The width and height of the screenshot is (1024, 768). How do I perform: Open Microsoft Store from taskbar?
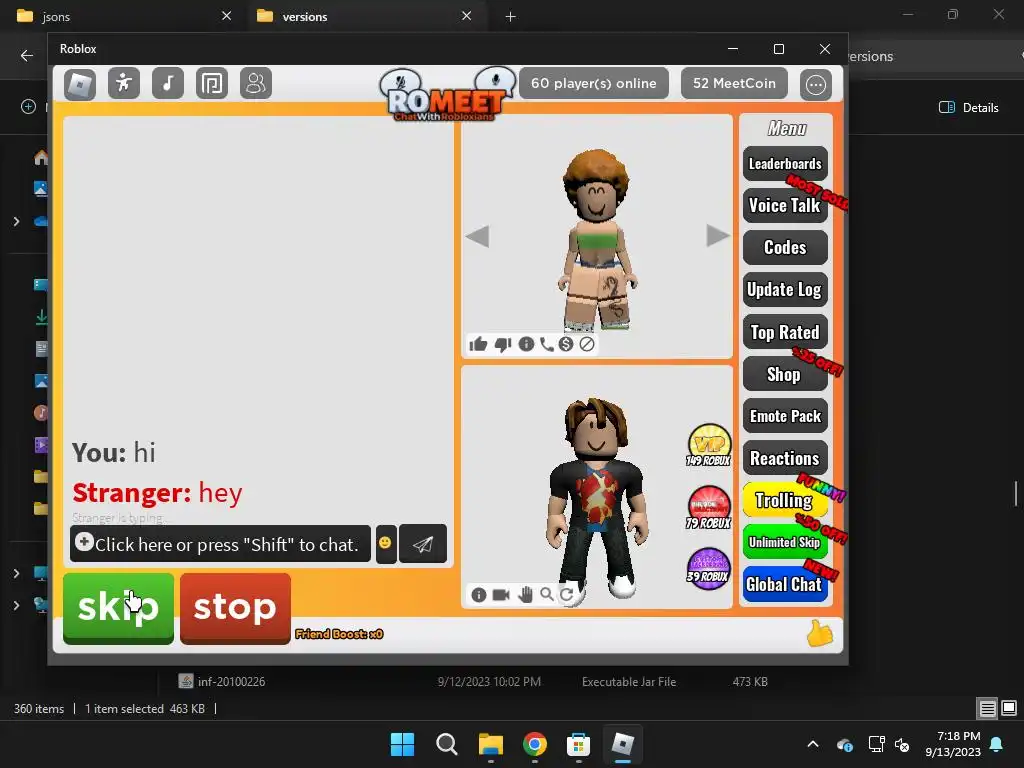(579, 744)
